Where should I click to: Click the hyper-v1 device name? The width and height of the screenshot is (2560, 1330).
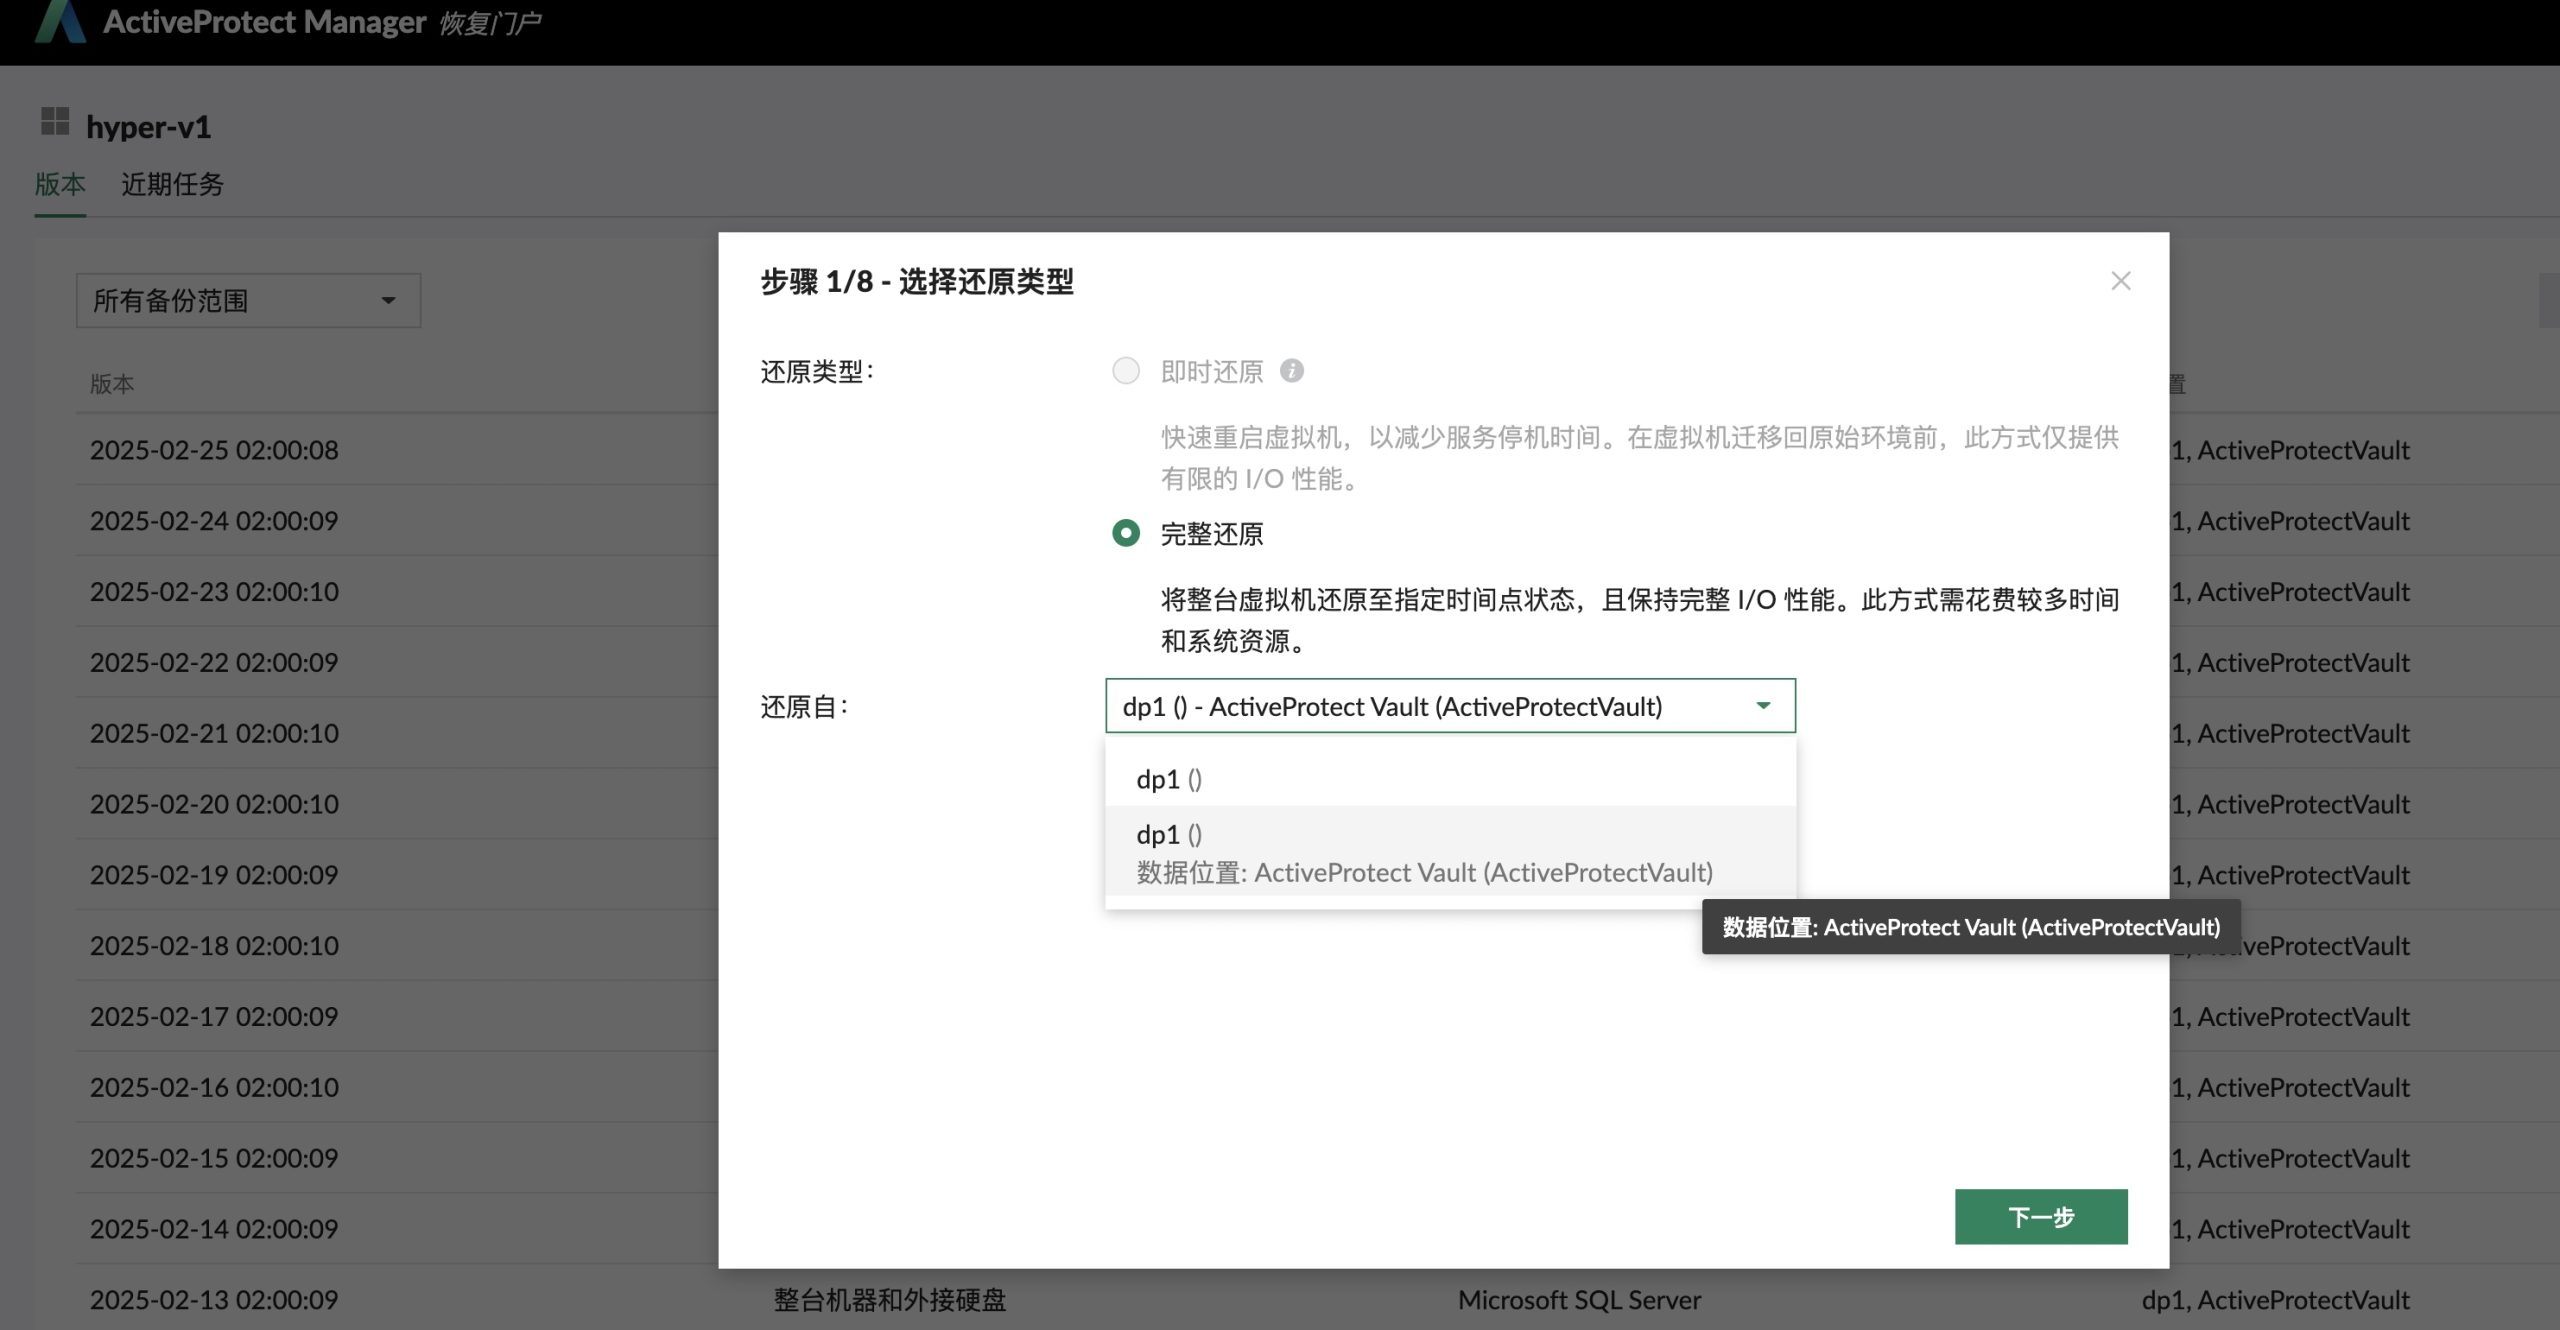148,127
